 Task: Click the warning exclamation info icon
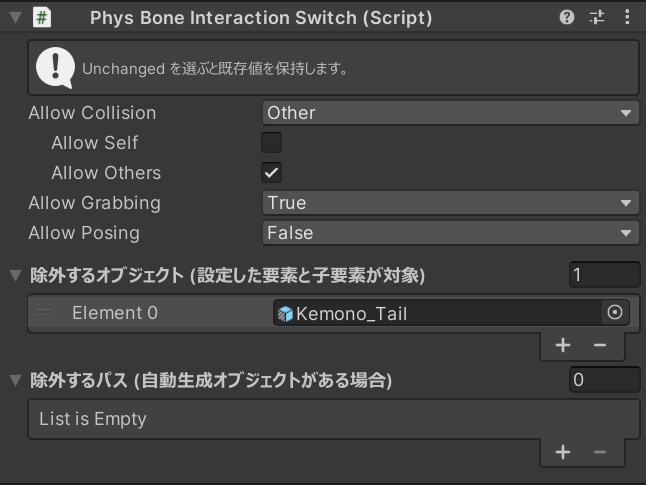(x=56, y=67)
